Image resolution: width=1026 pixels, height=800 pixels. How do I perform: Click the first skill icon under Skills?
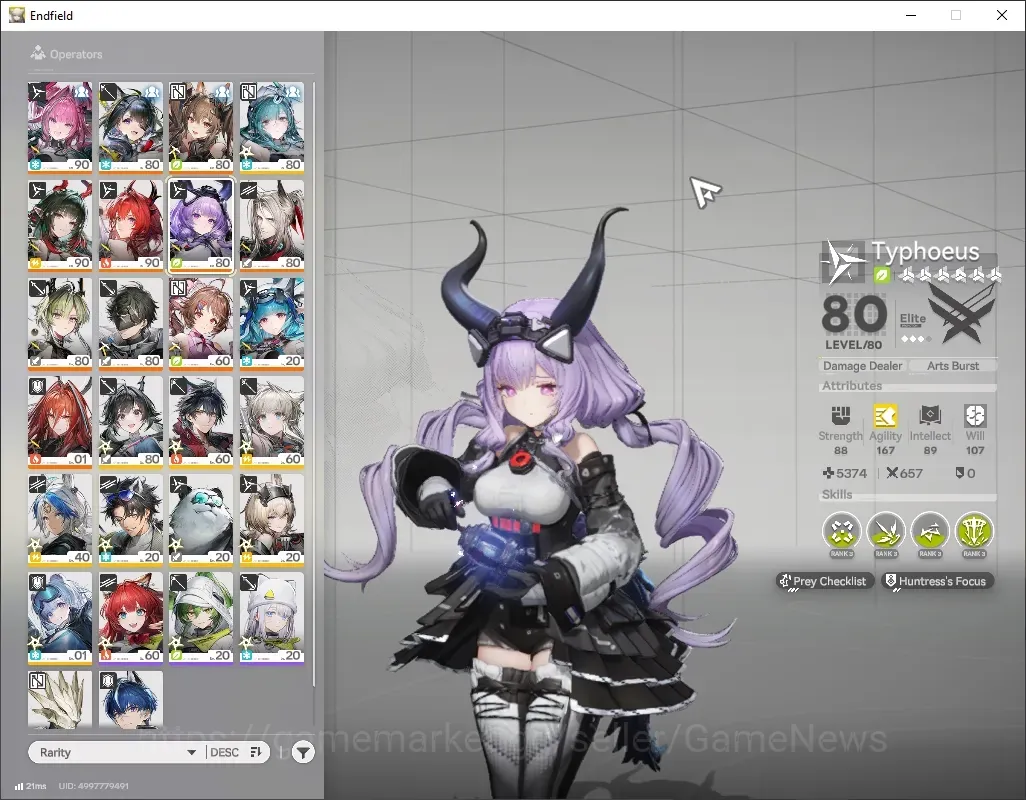click(841, 531)
